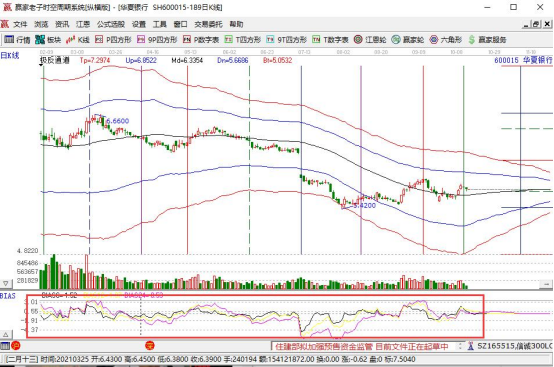Open the 赢家轮 wheel tool
This screenshot has height=367, width=554.
tap(407, 40)
